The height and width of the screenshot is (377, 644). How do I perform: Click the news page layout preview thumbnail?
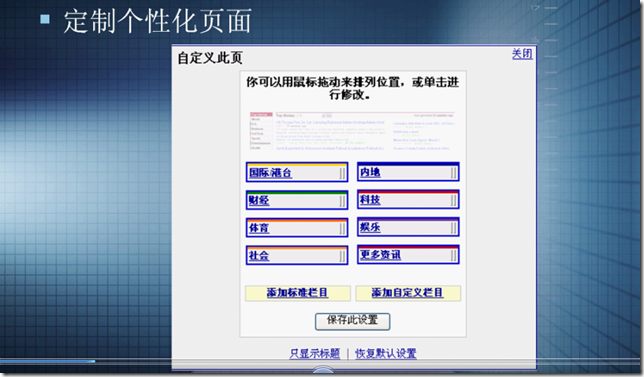pyautogui.click(x=352, y=131)
